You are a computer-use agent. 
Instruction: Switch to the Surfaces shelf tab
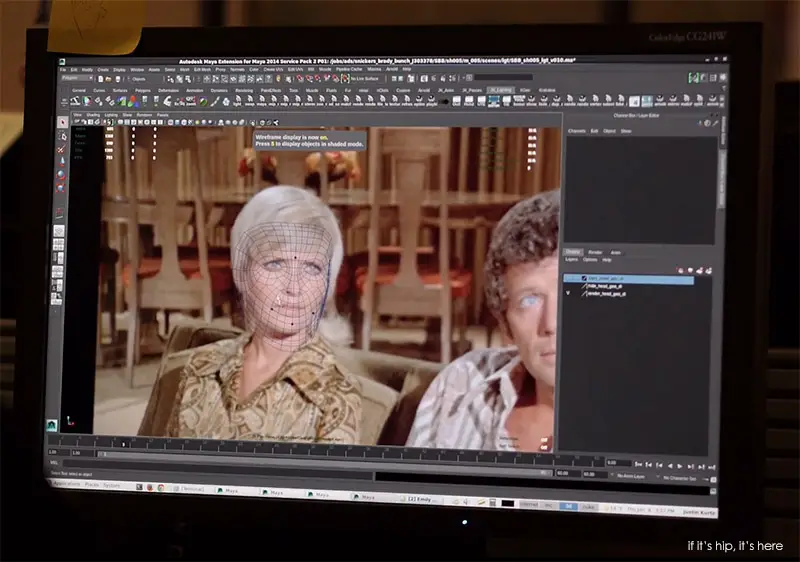point(120,90)
